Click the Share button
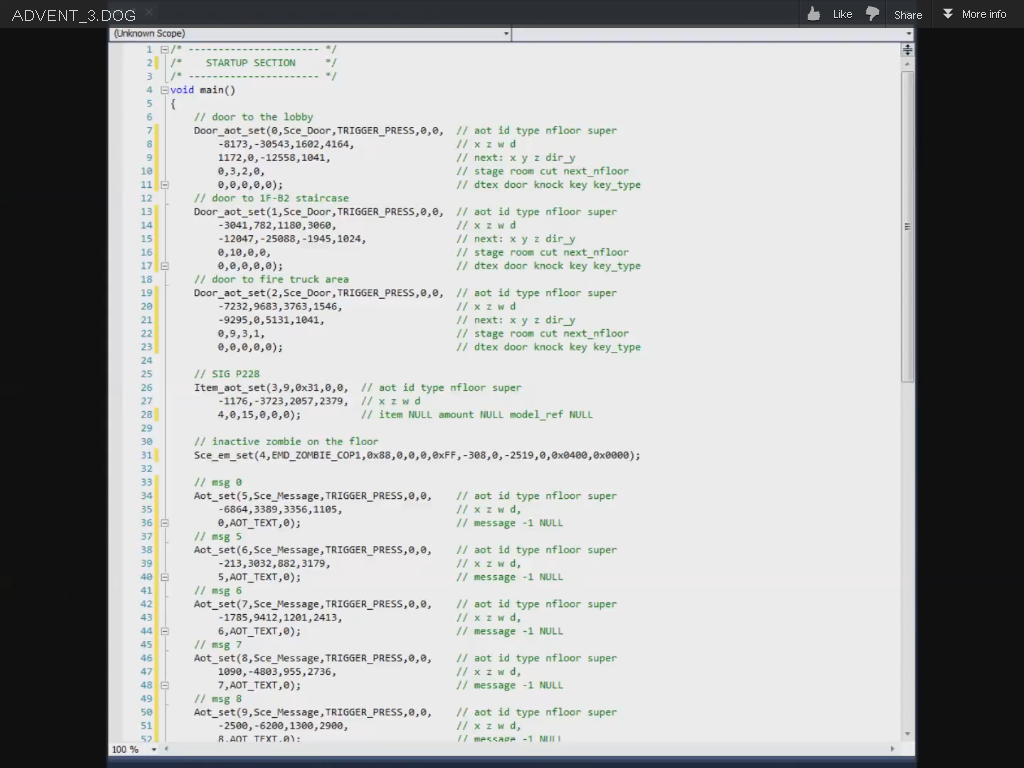This screenshot has height=768, width=1024. point(908,14)
